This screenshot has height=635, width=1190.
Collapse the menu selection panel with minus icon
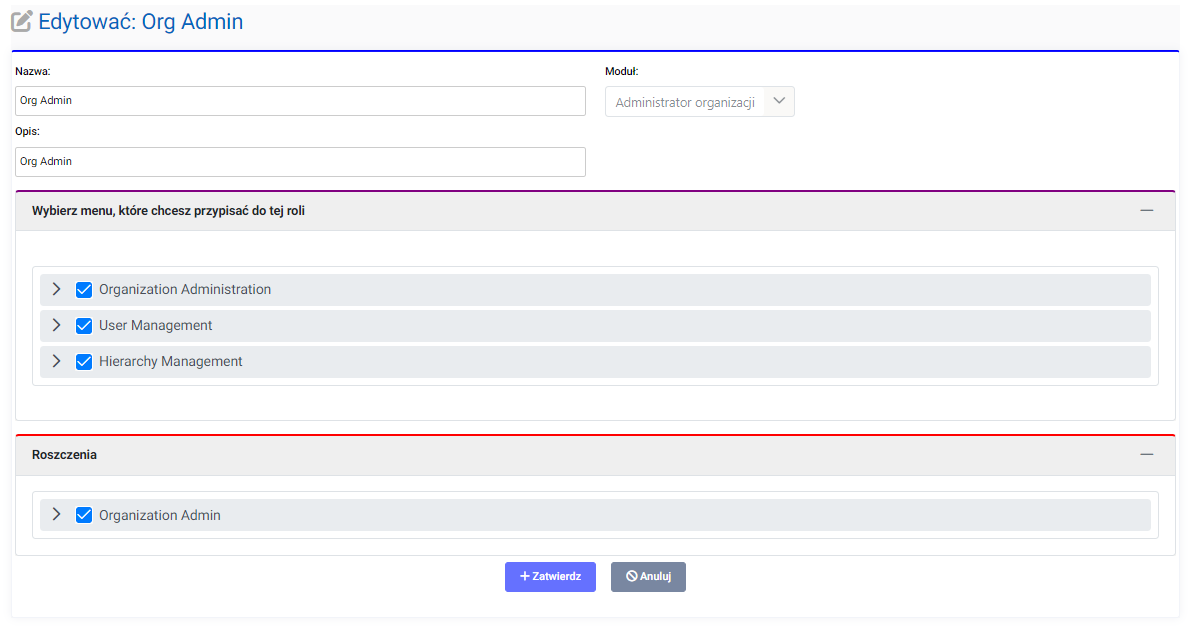1146,210
